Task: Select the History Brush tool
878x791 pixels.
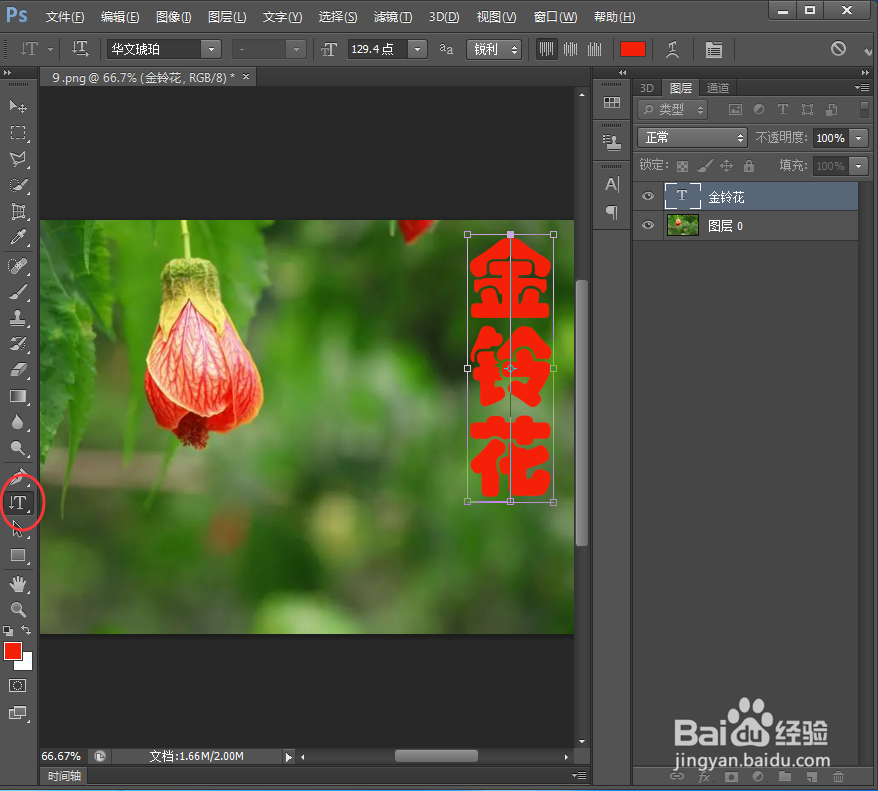Action: click(18, 344)
